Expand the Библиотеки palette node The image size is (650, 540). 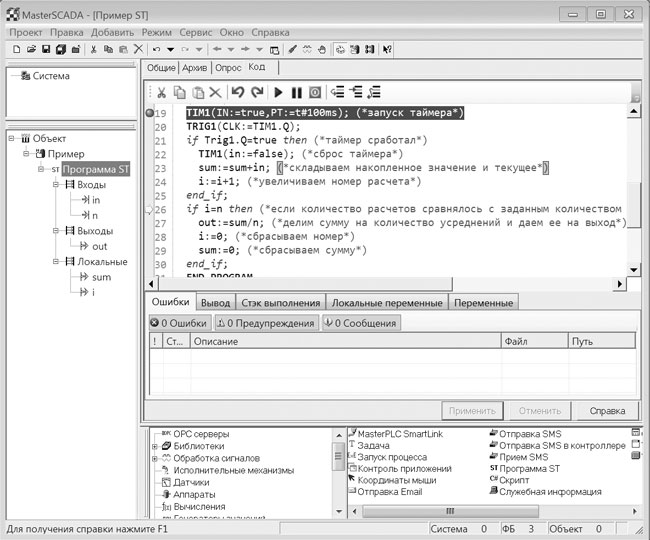point(154,446)
